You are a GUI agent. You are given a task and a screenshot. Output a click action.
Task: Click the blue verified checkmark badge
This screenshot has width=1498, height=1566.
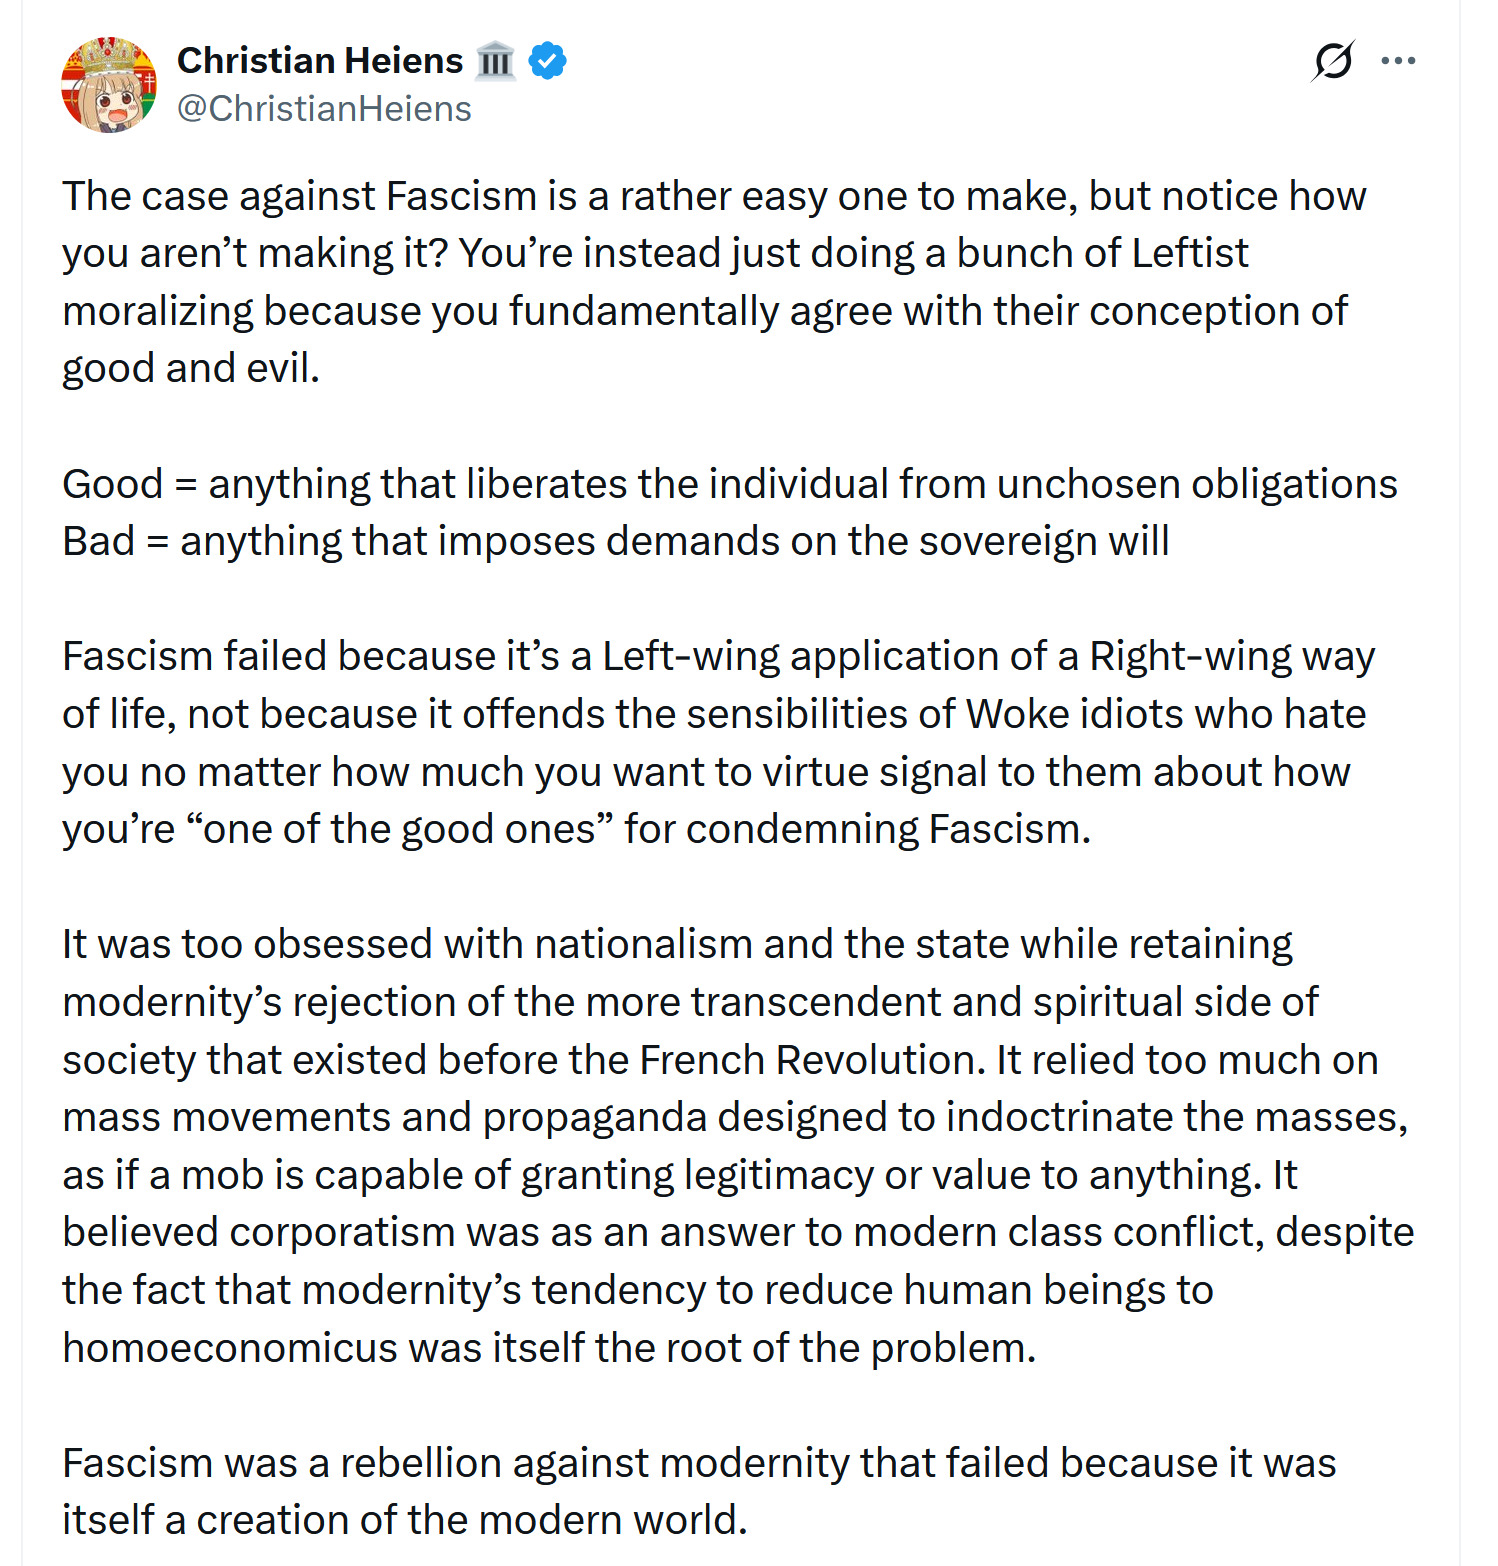pyautogui.click(x=547, y=61)
